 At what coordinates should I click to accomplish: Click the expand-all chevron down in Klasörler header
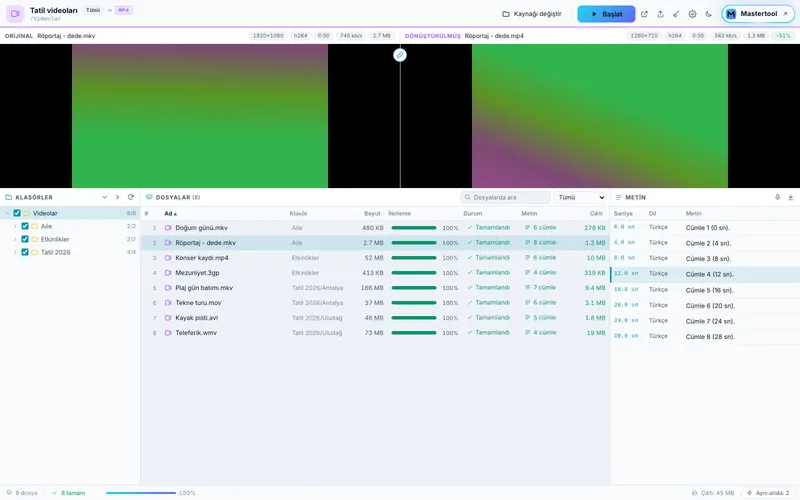[105, 197]
